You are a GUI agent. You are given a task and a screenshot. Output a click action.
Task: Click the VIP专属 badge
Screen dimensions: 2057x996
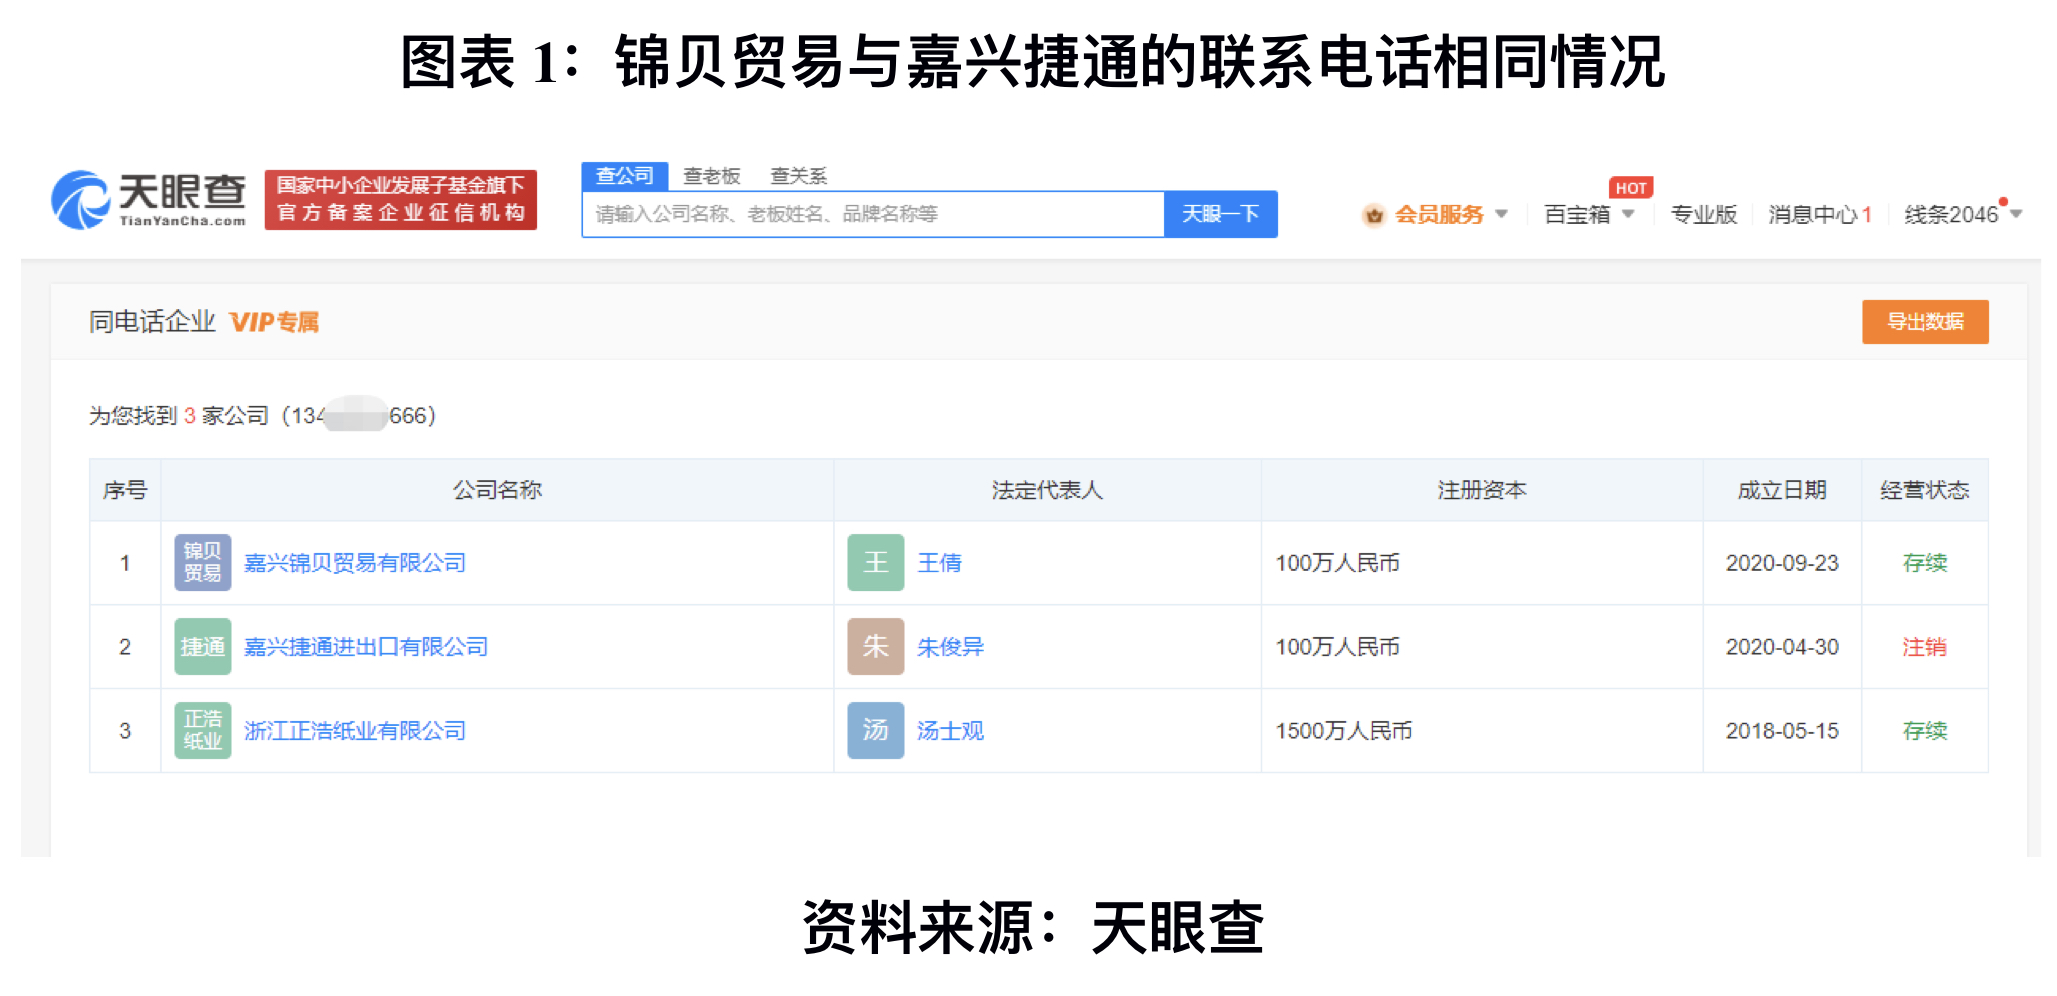tap(274, 322)
